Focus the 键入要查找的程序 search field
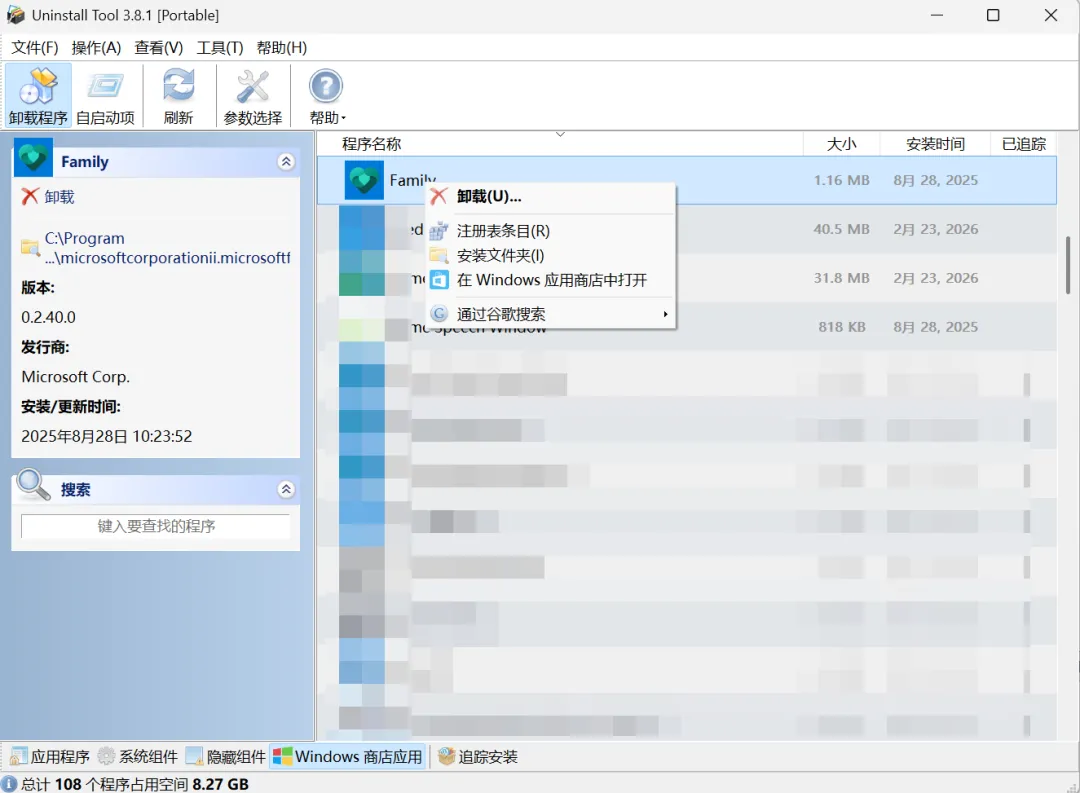The width and height of the screenshot is (1080, 793). (156, 526)
